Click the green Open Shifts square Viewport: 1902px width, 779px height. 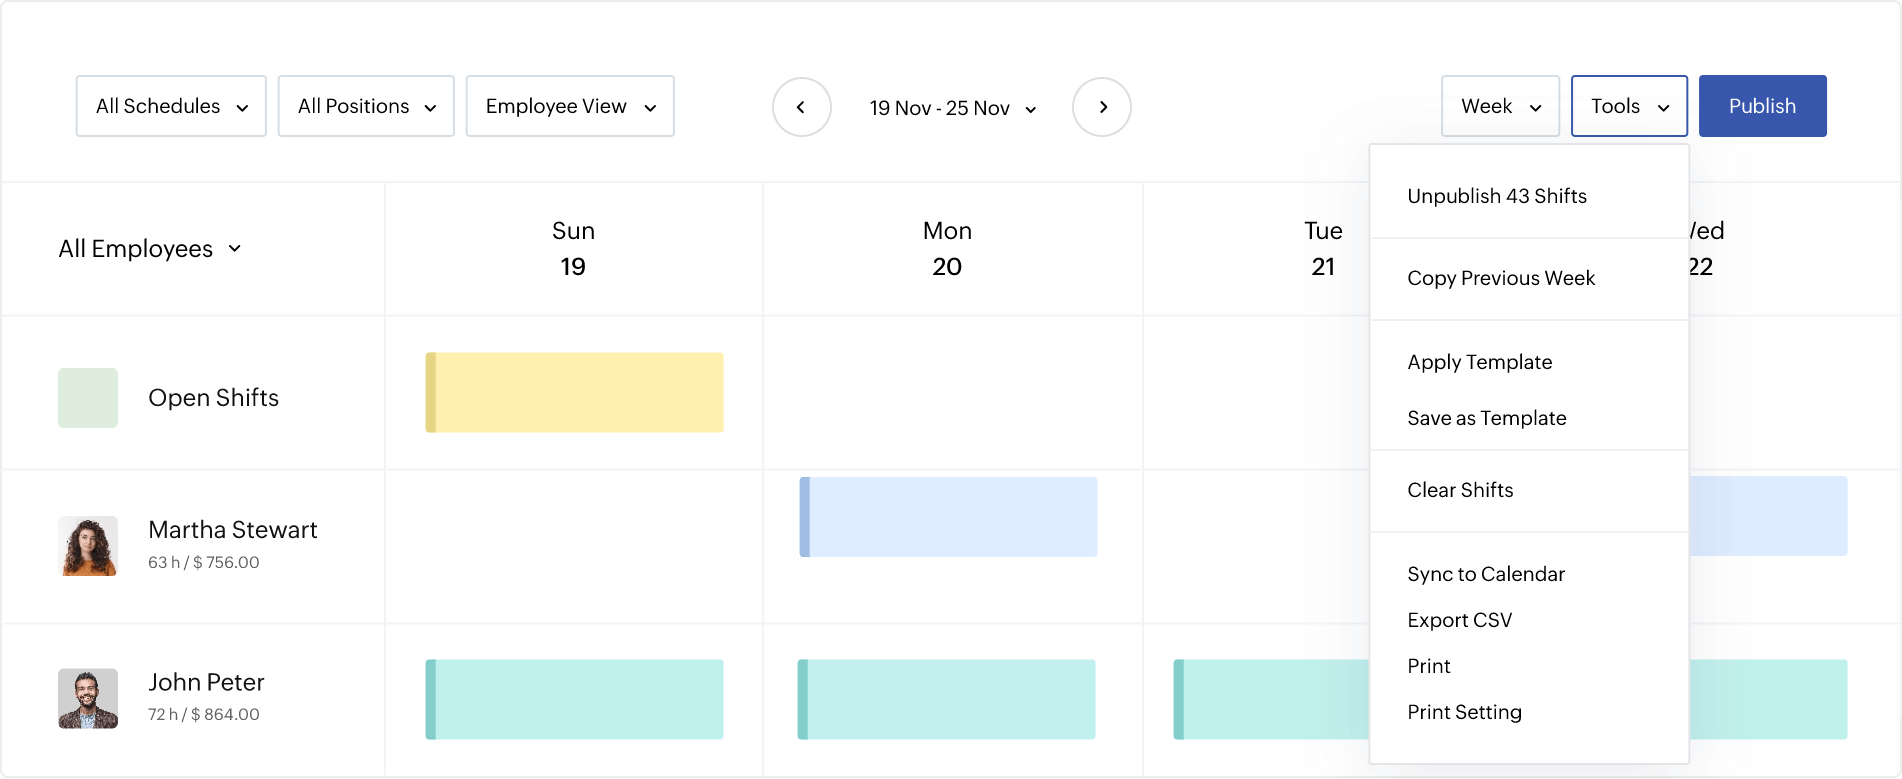tap(88, 398)
